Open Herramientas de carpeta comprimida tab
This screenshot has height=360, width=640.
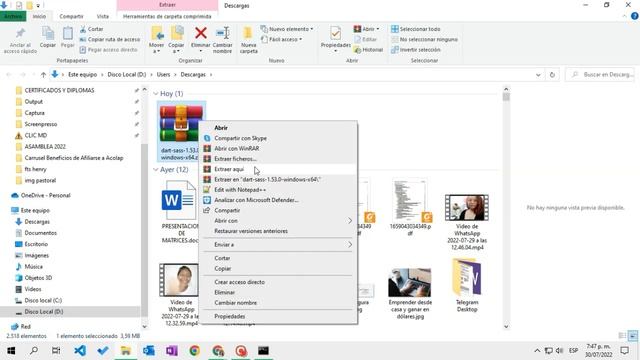tap(167, 16)
